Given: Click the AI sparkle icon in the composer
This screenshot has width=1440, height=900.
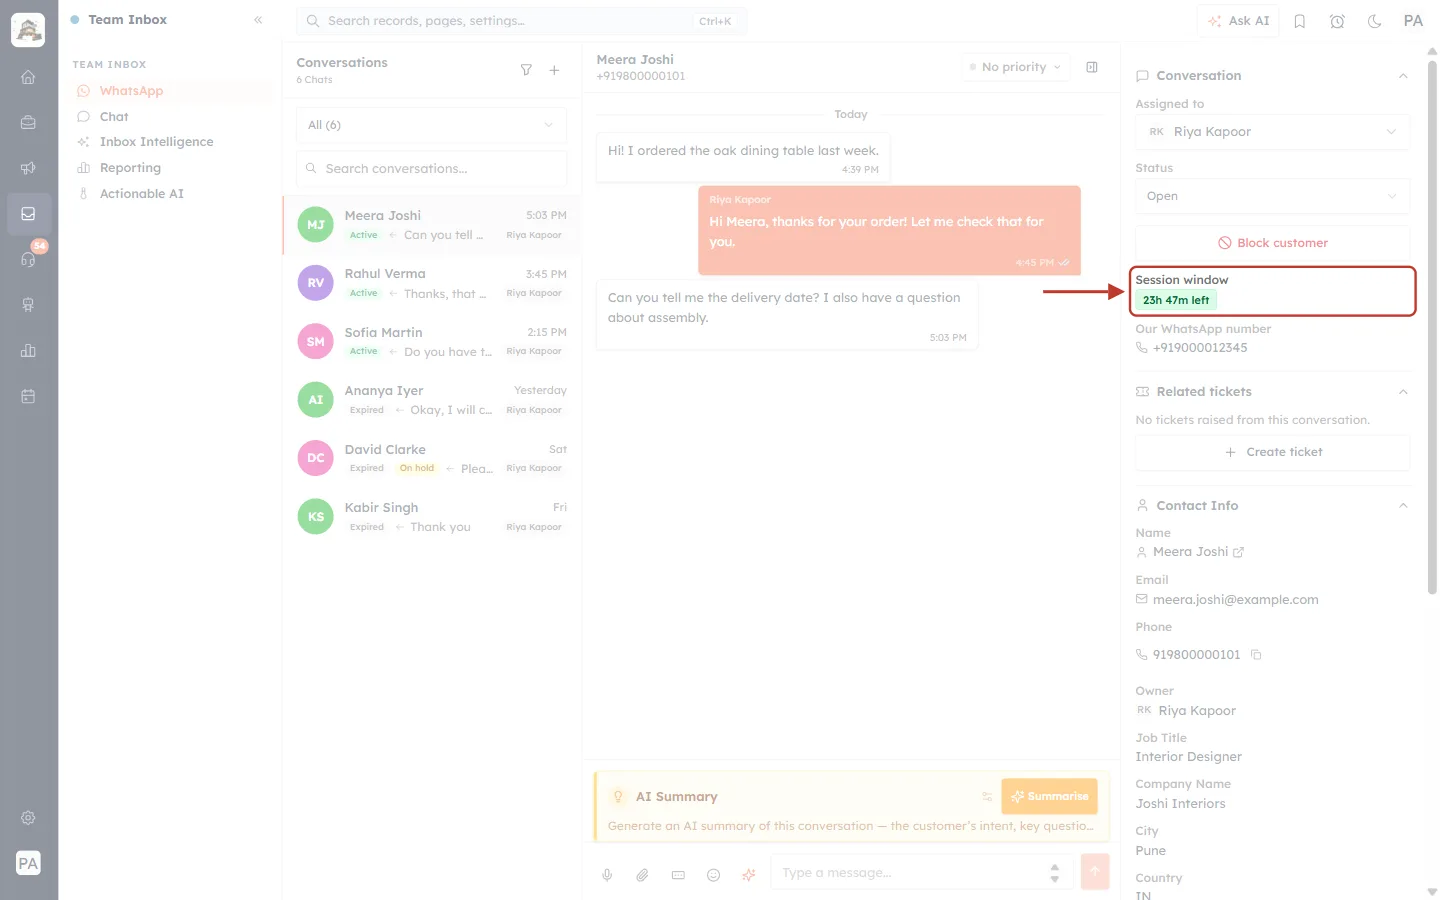Looking at the screenshot, I should [x=749, y=875].
